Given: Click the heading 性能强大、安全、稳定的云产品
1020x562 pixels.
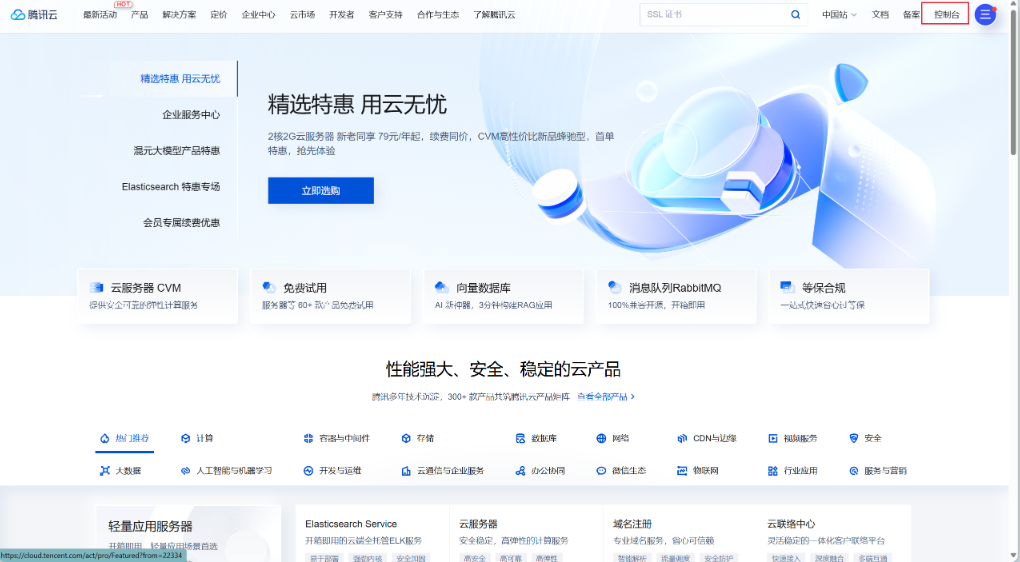Looking at the screenshot, I should [x=503, y=369].
